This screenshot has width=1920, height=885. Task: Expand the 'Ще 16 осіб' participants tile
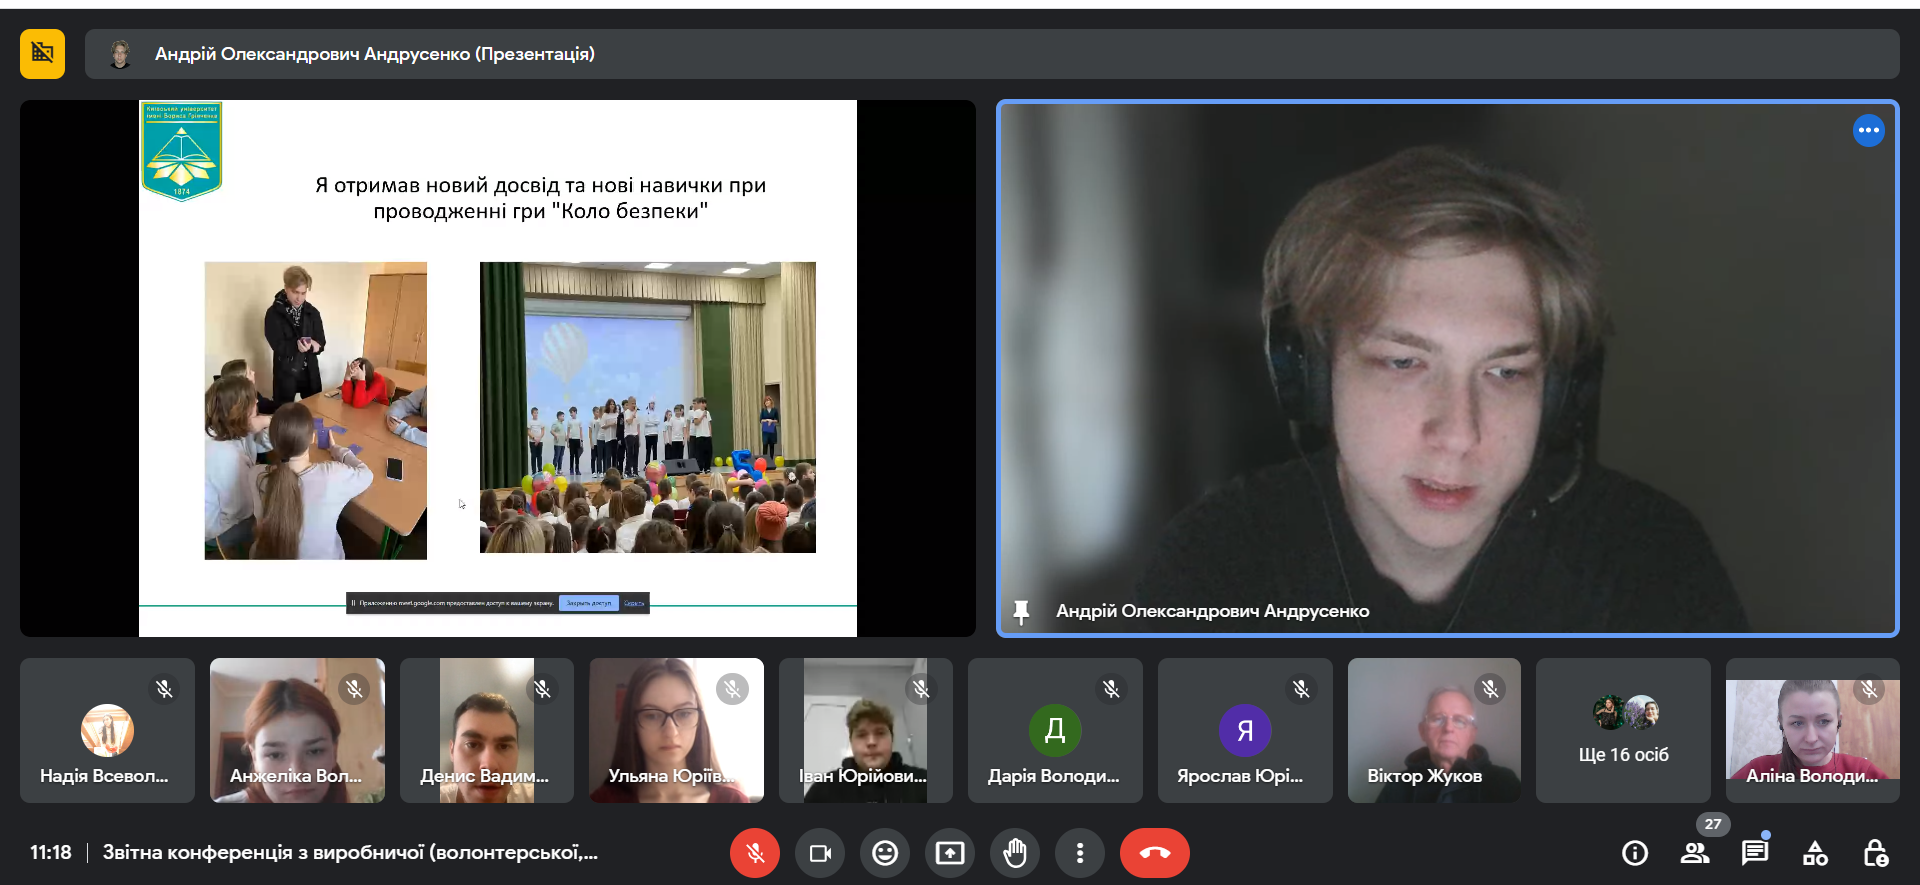pos(1623,731)
